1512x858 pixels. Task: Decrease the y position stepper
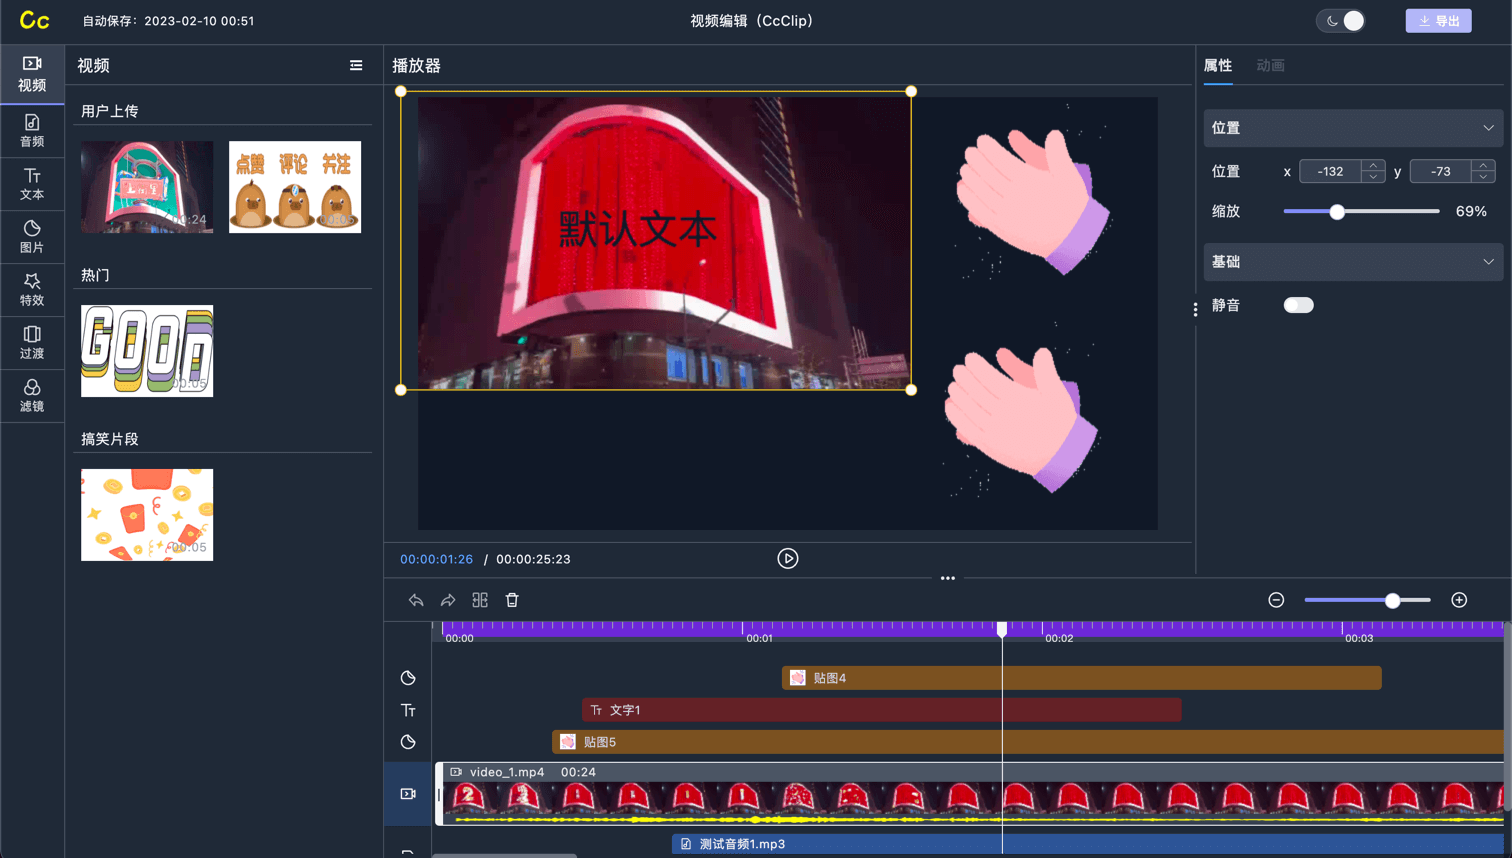(1484, 177)
